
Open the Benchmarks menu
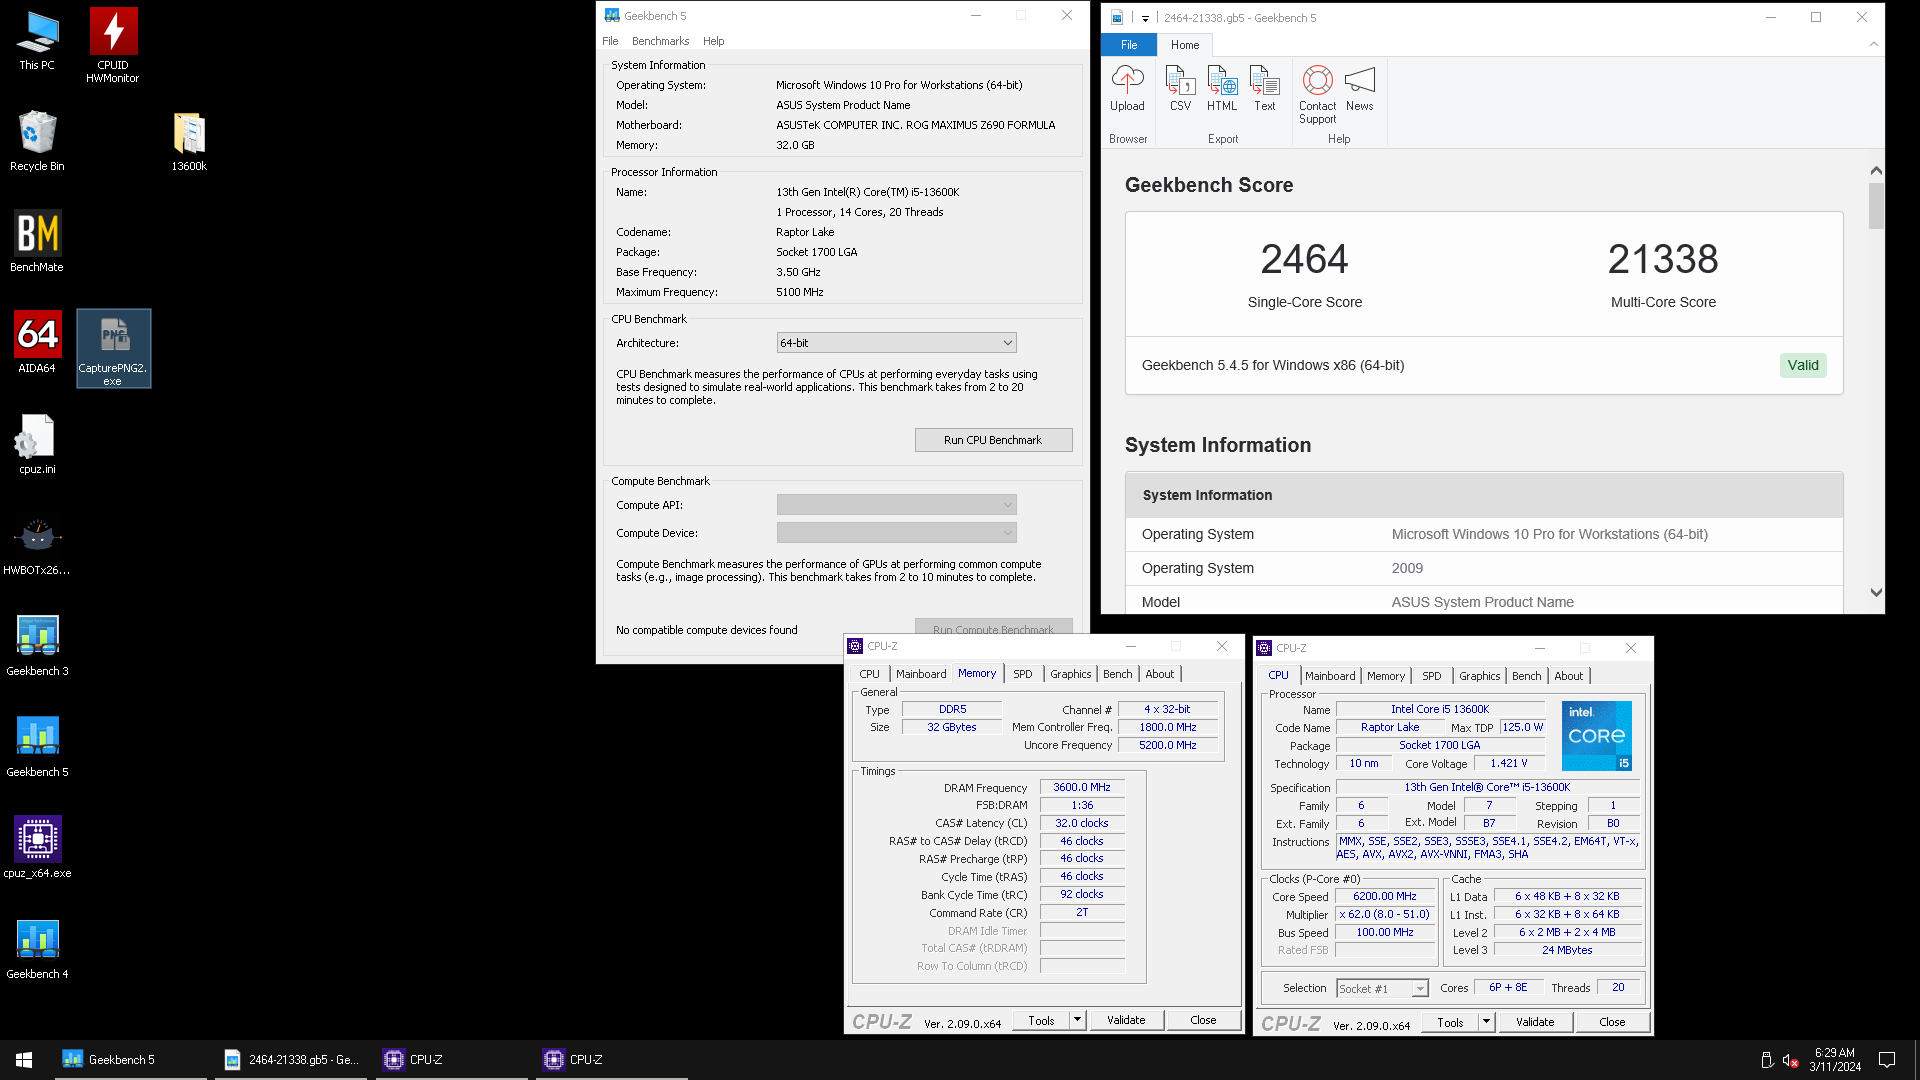tap(660, 41)
